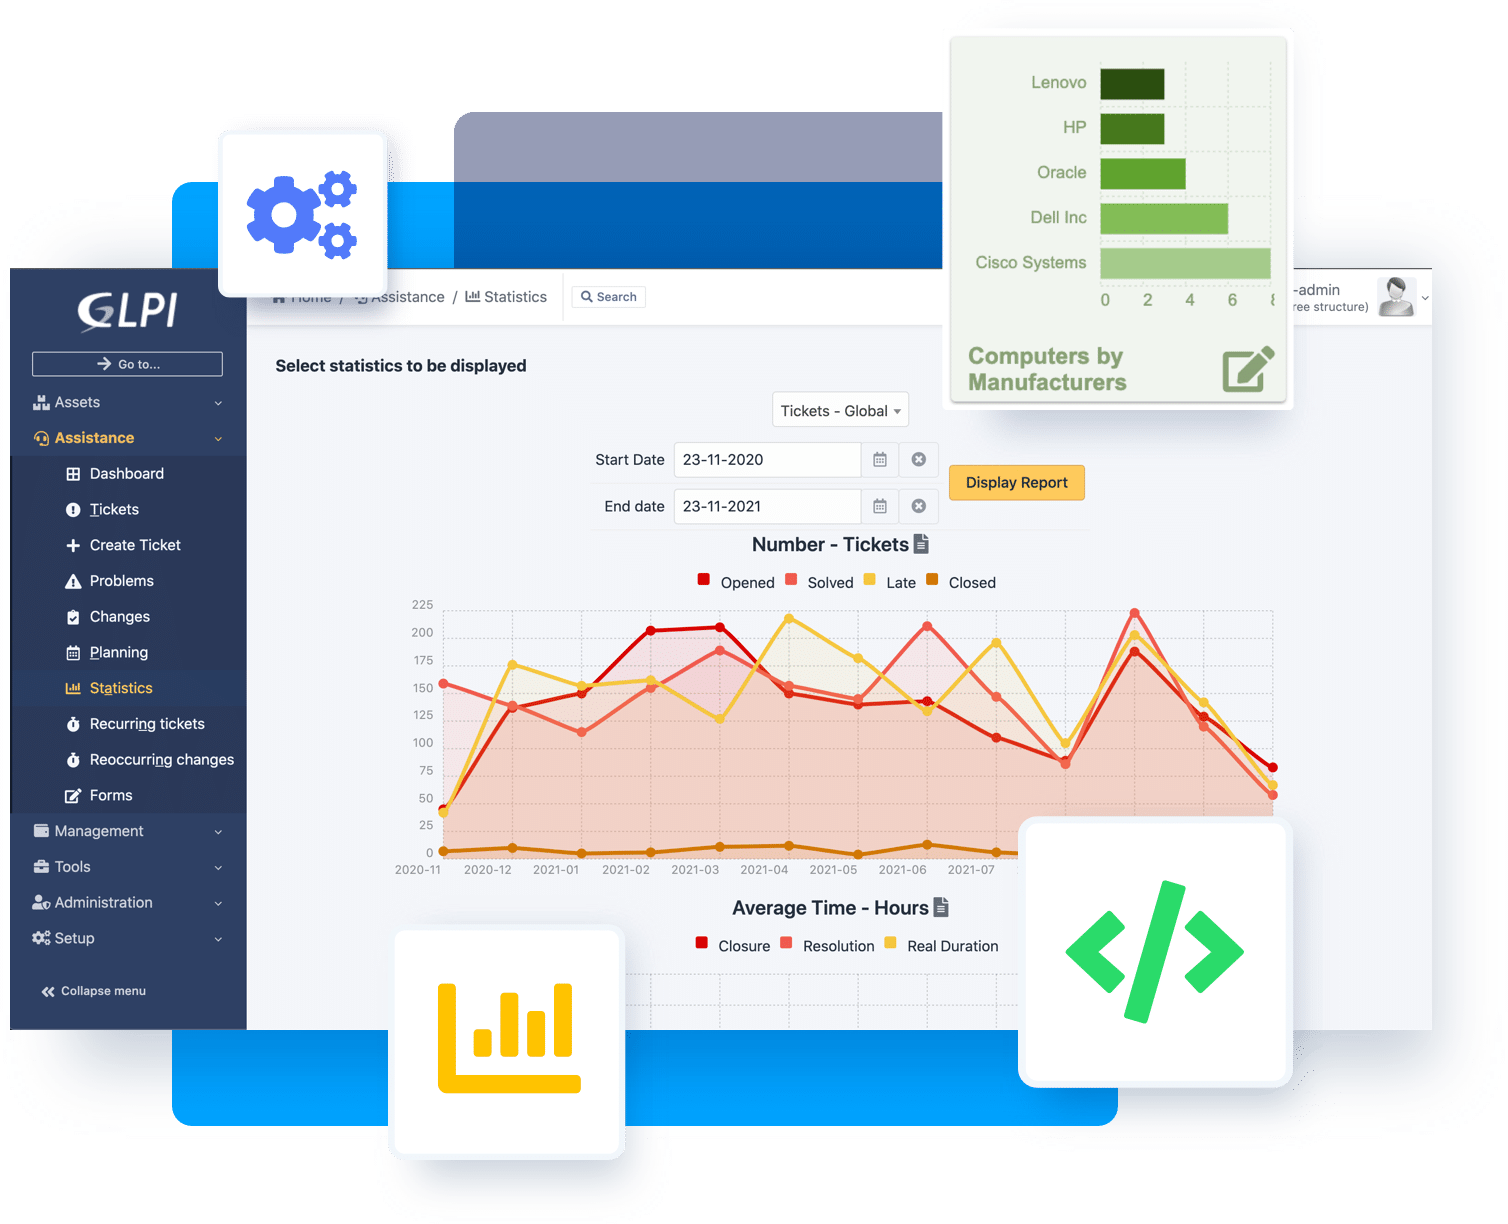Click the Assistance breadcrumb link

coord(408,297)
